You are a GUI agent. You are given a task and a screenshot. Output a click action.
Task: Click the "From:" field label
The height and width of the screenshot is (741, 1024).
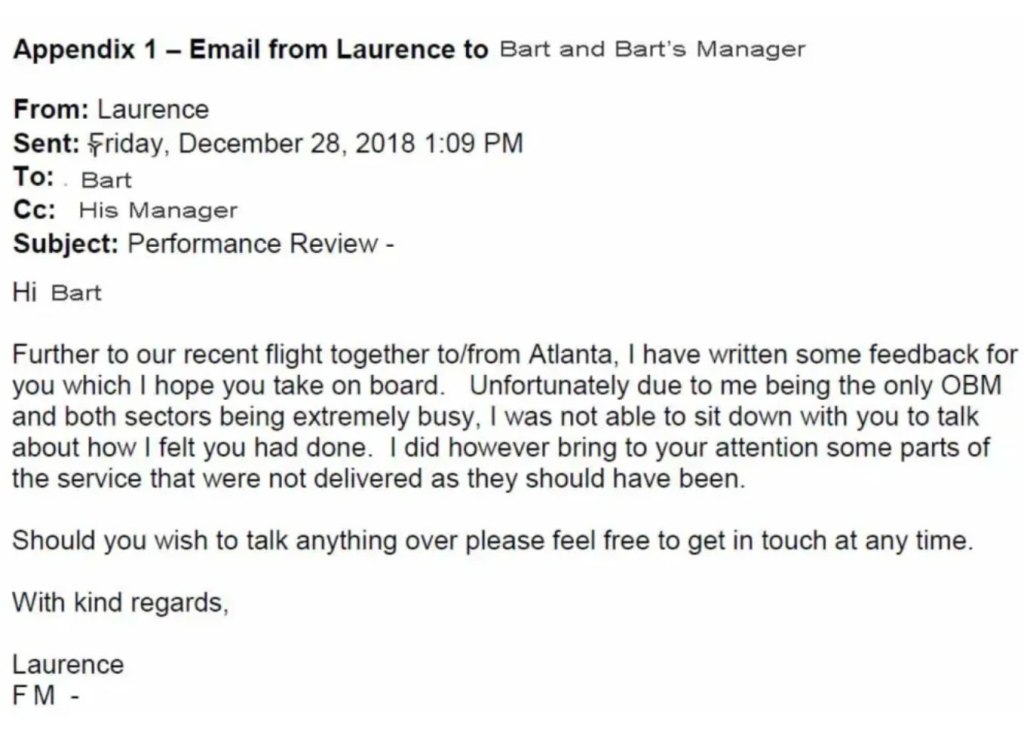51,109
